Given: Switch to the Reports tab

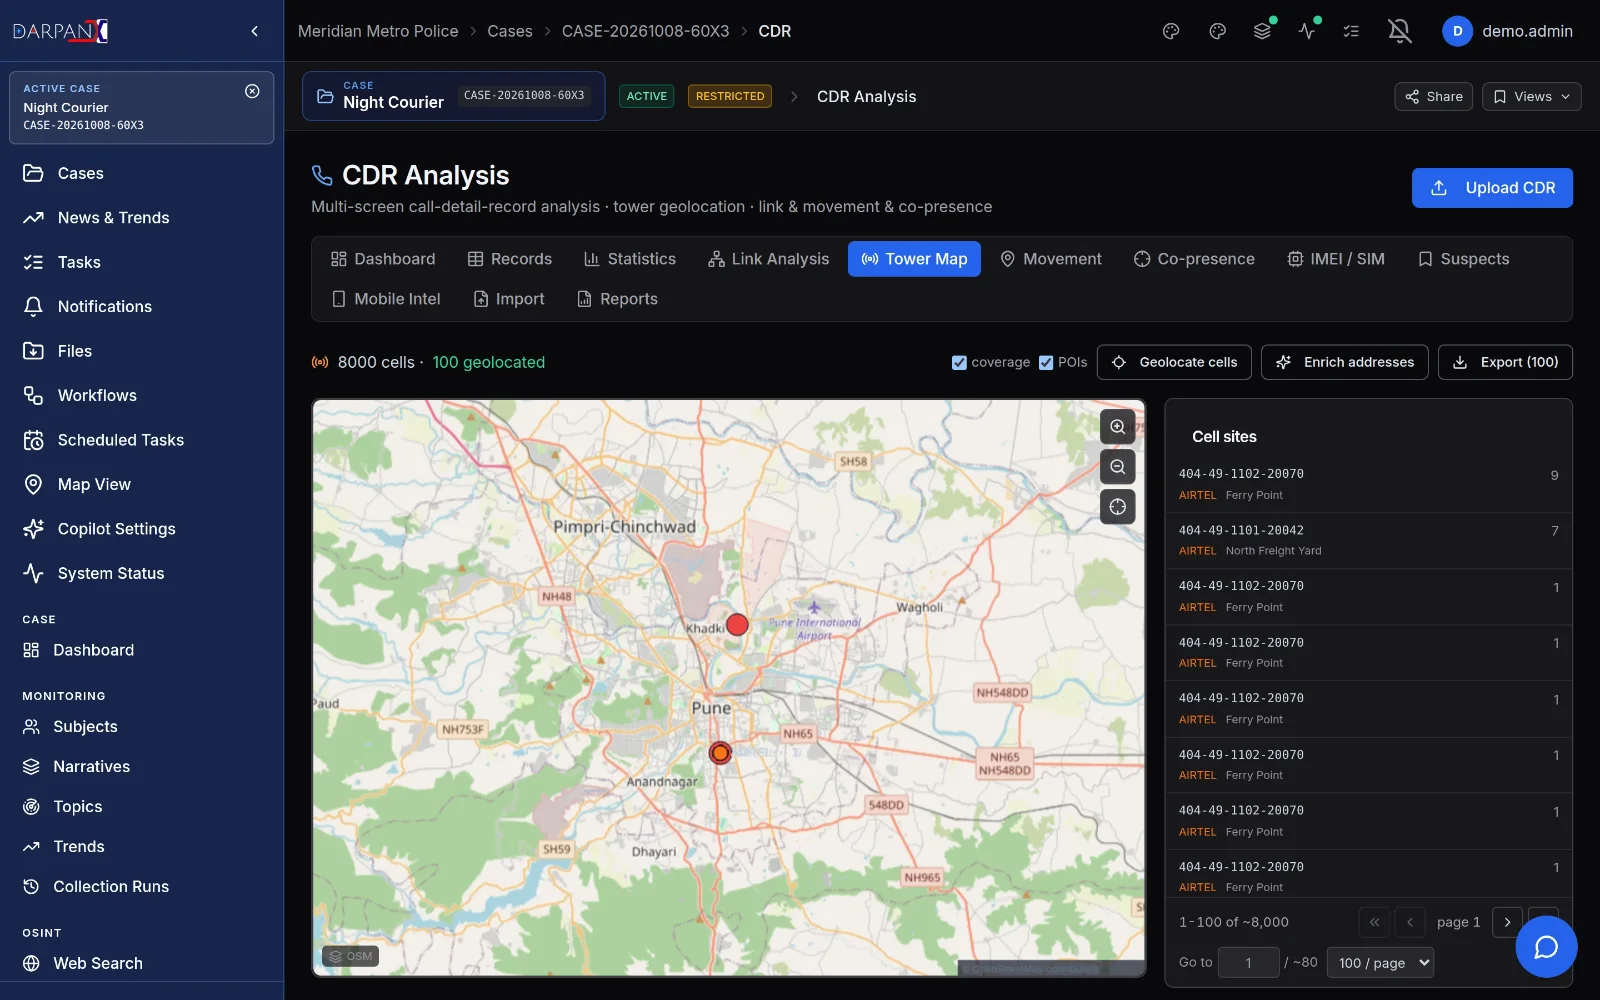Looking at the screenshot, I should tap(617, 299).
